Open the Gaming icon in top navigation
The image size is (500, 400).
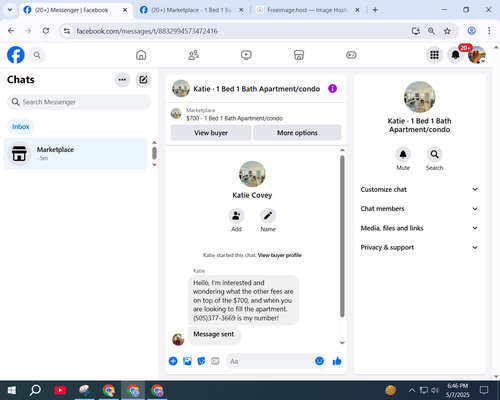click(351, 55)
